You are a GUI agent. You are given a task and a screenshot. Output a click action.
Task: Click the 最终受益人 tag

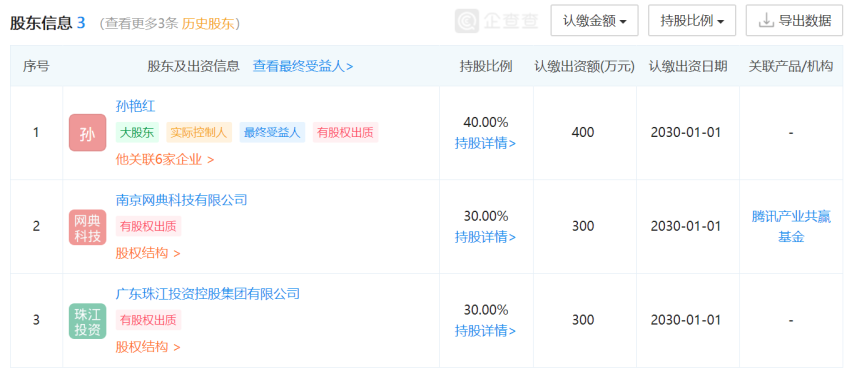[x=272, y=133]
